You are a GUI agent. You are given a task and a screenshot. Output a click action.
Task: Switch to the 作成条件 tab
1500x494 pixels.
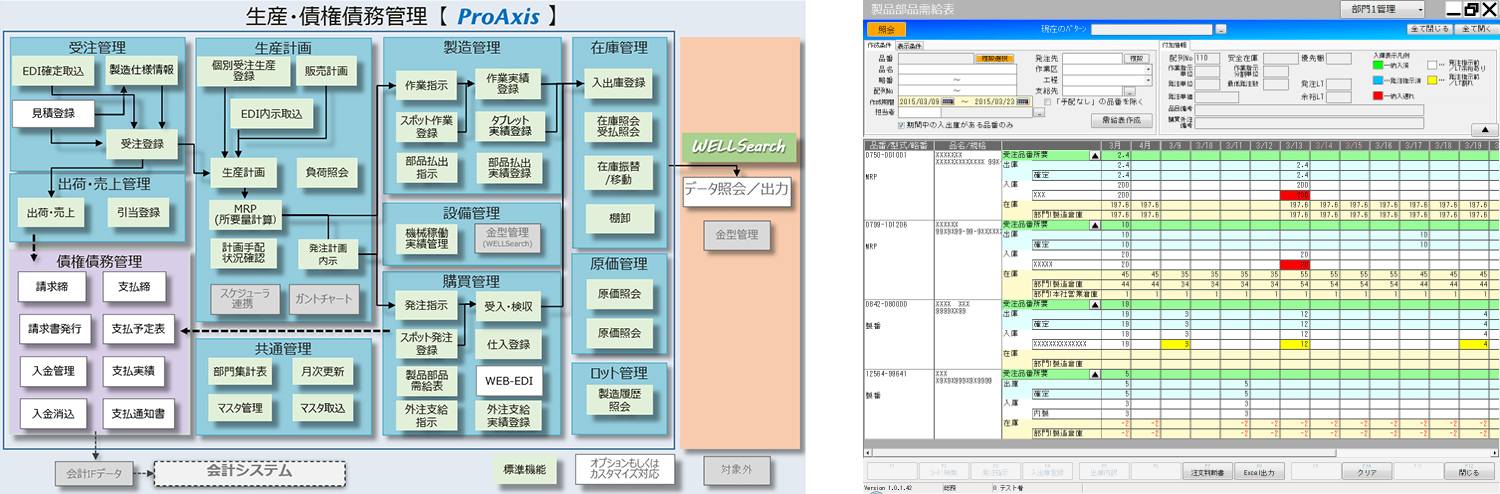(879, 45)
